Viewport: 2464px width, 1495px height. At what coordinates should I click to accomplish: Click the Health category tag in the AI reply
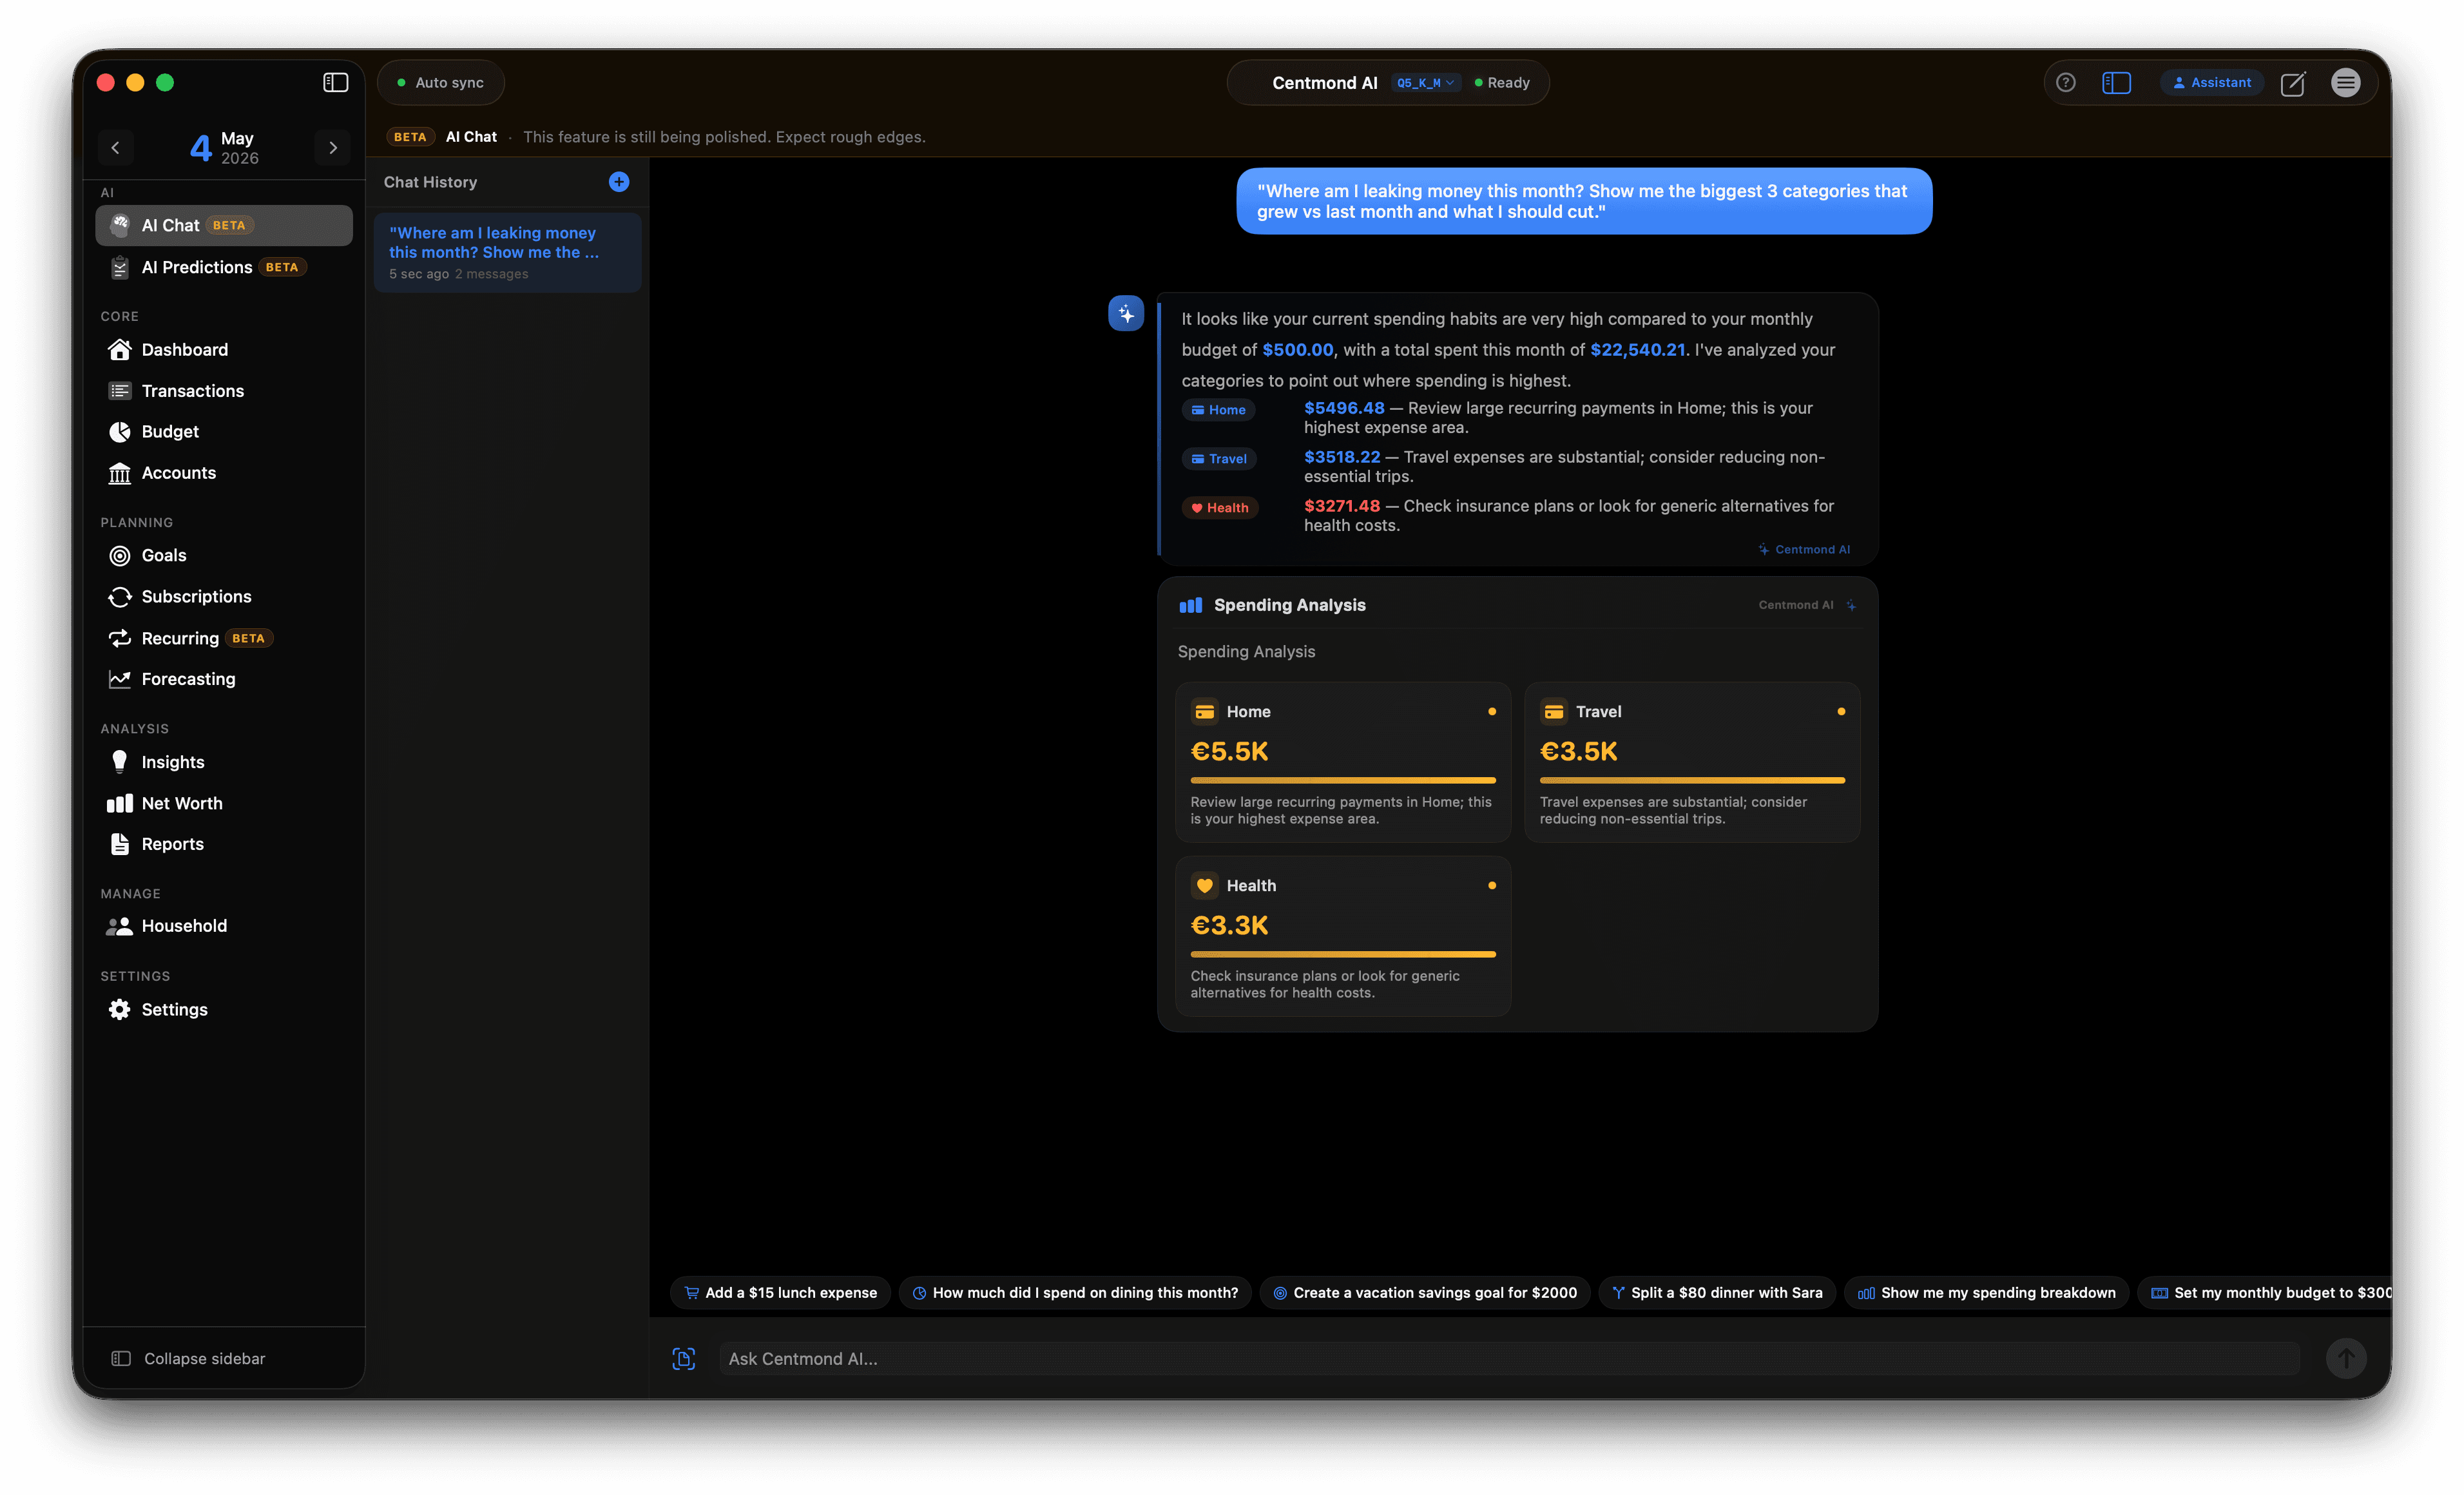tap(1220, 507)
